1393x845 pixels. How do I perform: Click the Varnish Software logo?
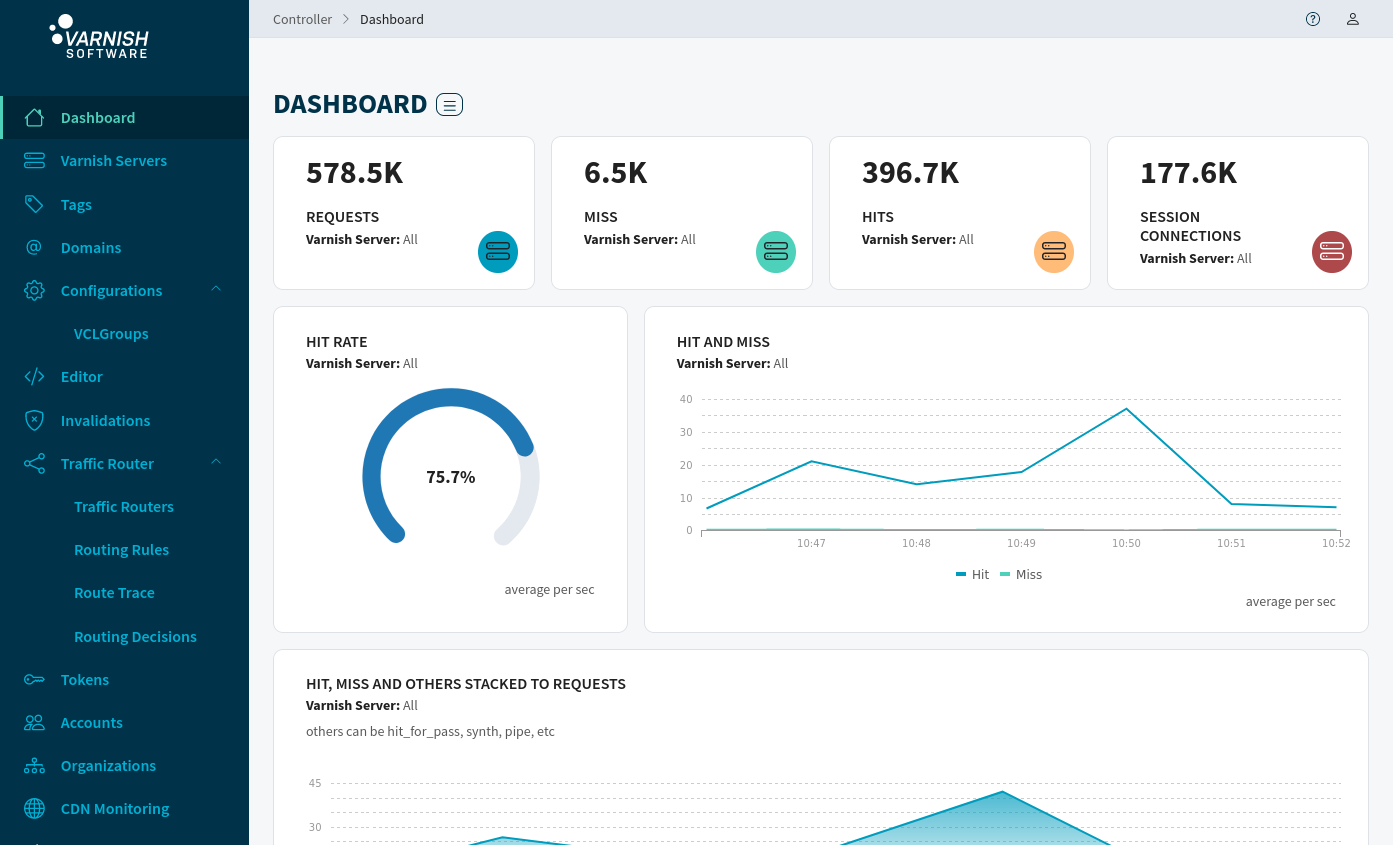coord(99,37)
